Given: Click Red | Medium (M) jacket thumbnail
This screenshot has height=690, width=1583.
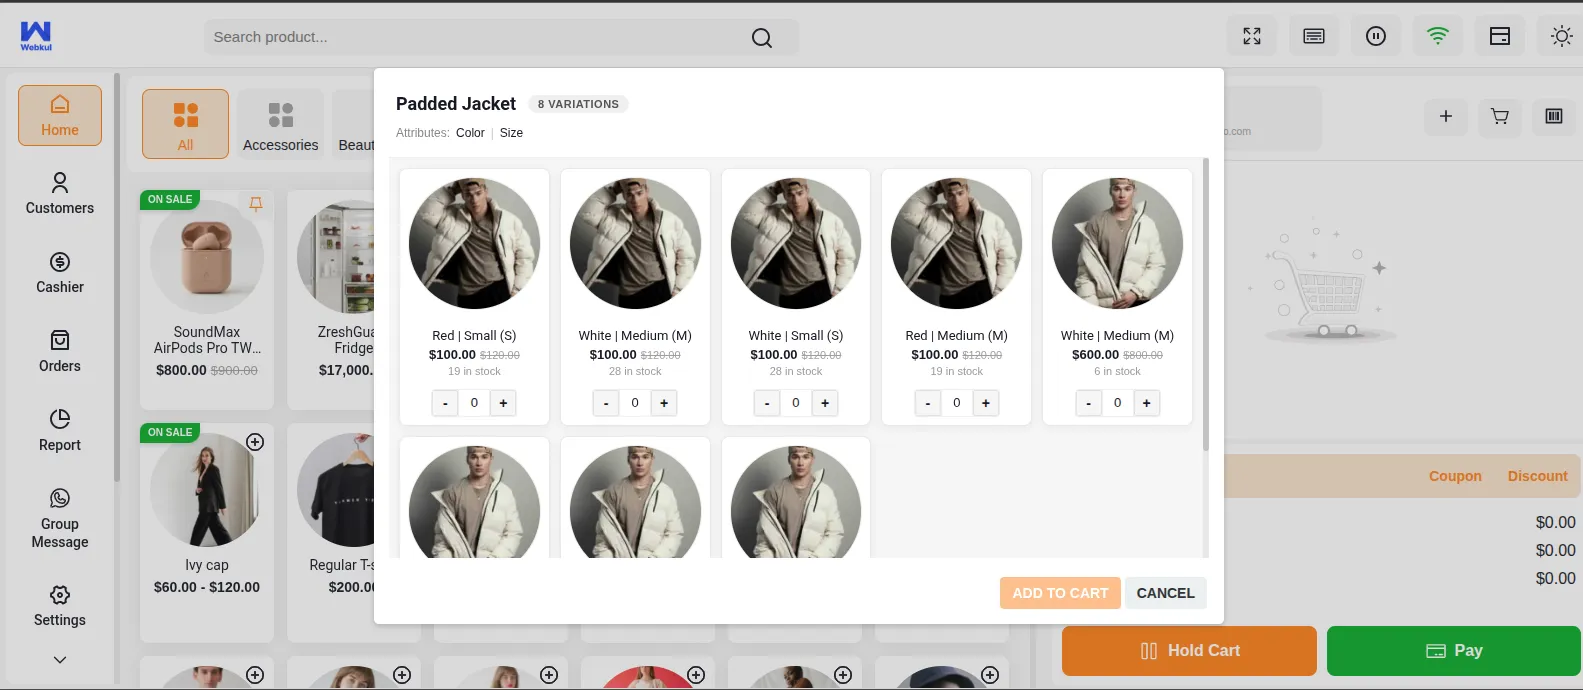Looking at the screenshot, I should (x=956, y=243).
